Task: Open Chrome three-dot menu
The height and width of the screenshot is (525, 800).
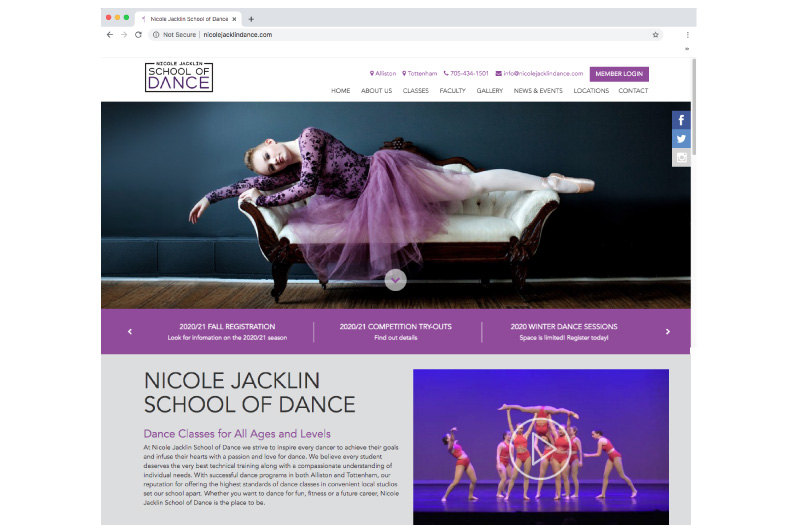Action: click(687, 34)
